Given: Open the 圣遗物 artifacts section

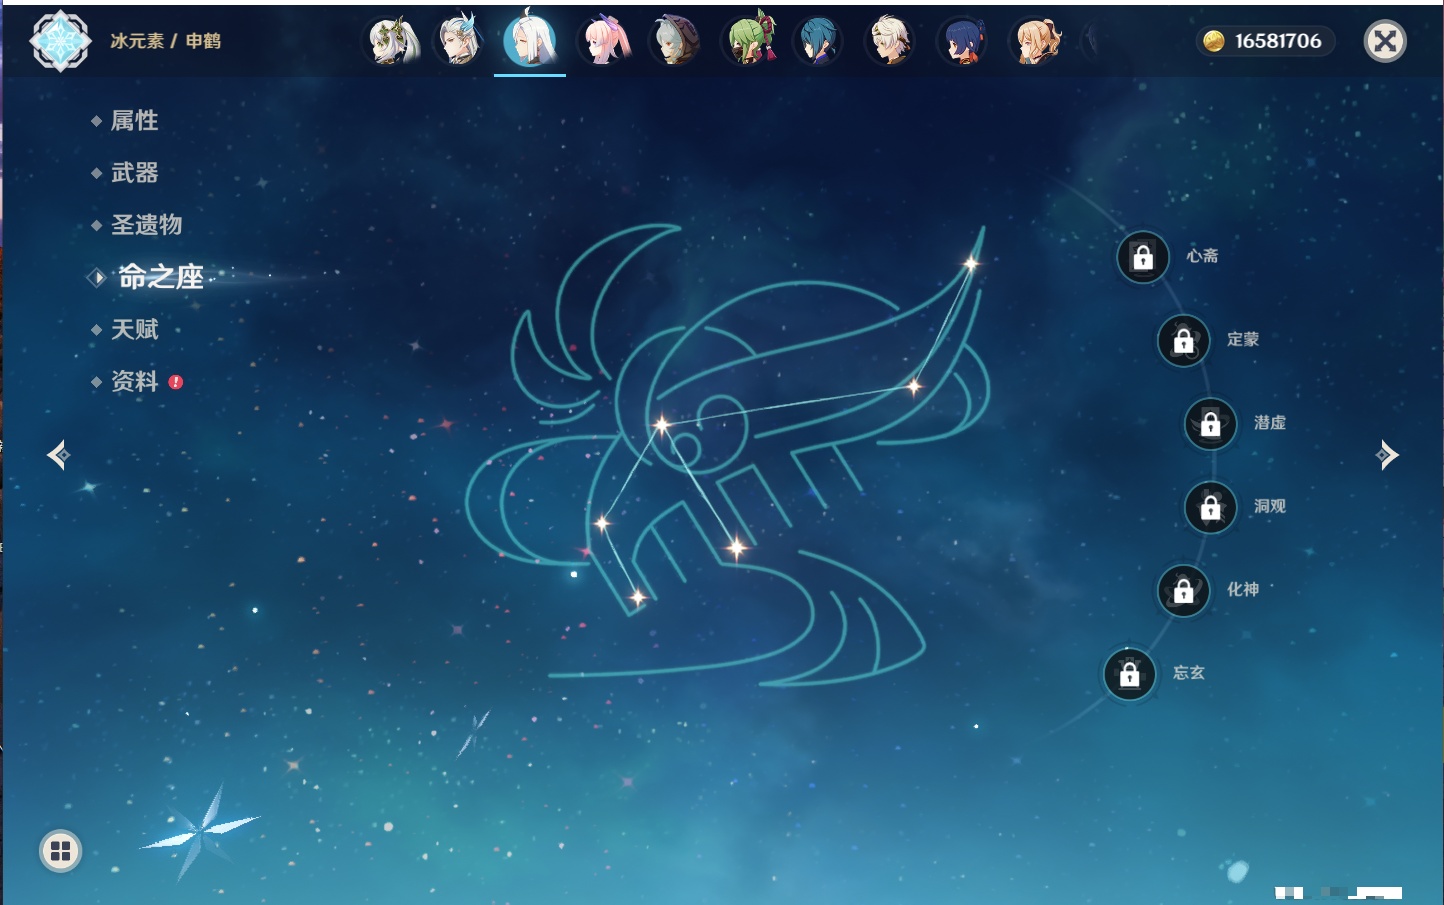Looking at the screenshot, I should pos(146,225).
